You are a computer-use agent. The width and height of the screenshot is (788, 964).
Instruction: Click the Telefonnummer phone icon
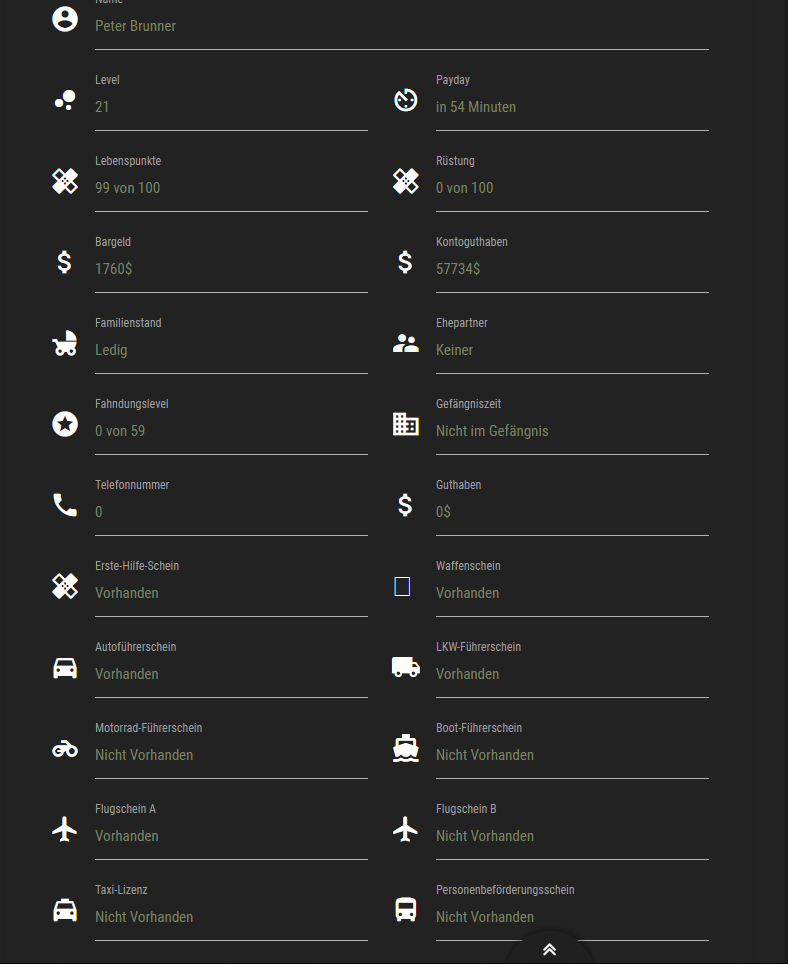pyautogui.click(x=65, y=505)
